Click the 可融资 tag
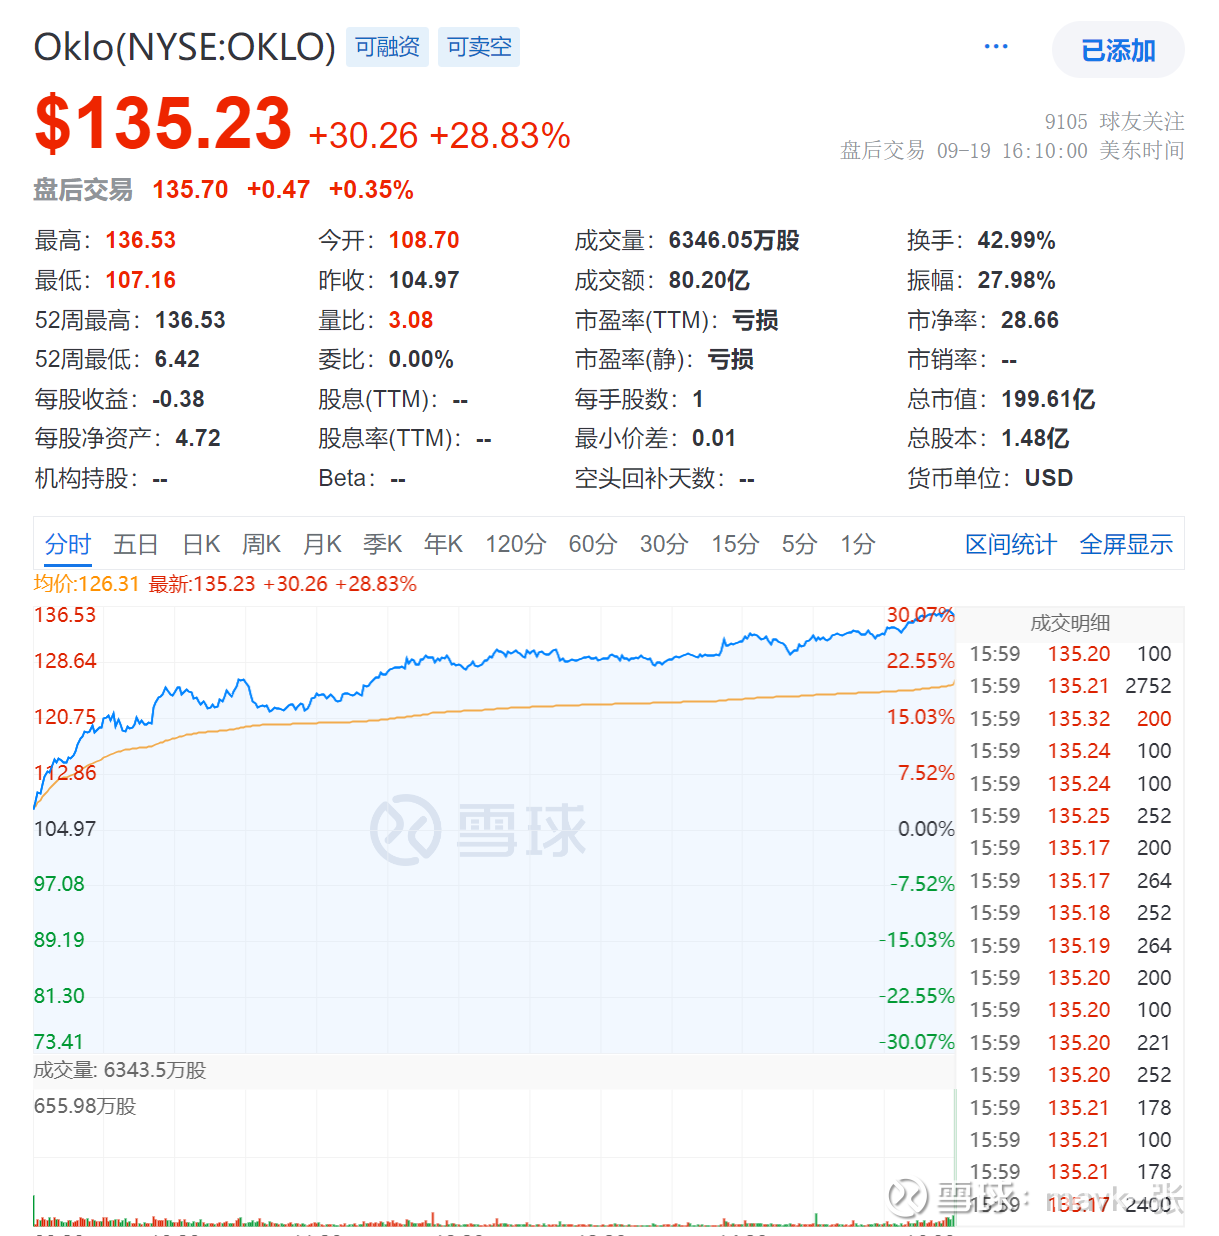 click(387, 47)
